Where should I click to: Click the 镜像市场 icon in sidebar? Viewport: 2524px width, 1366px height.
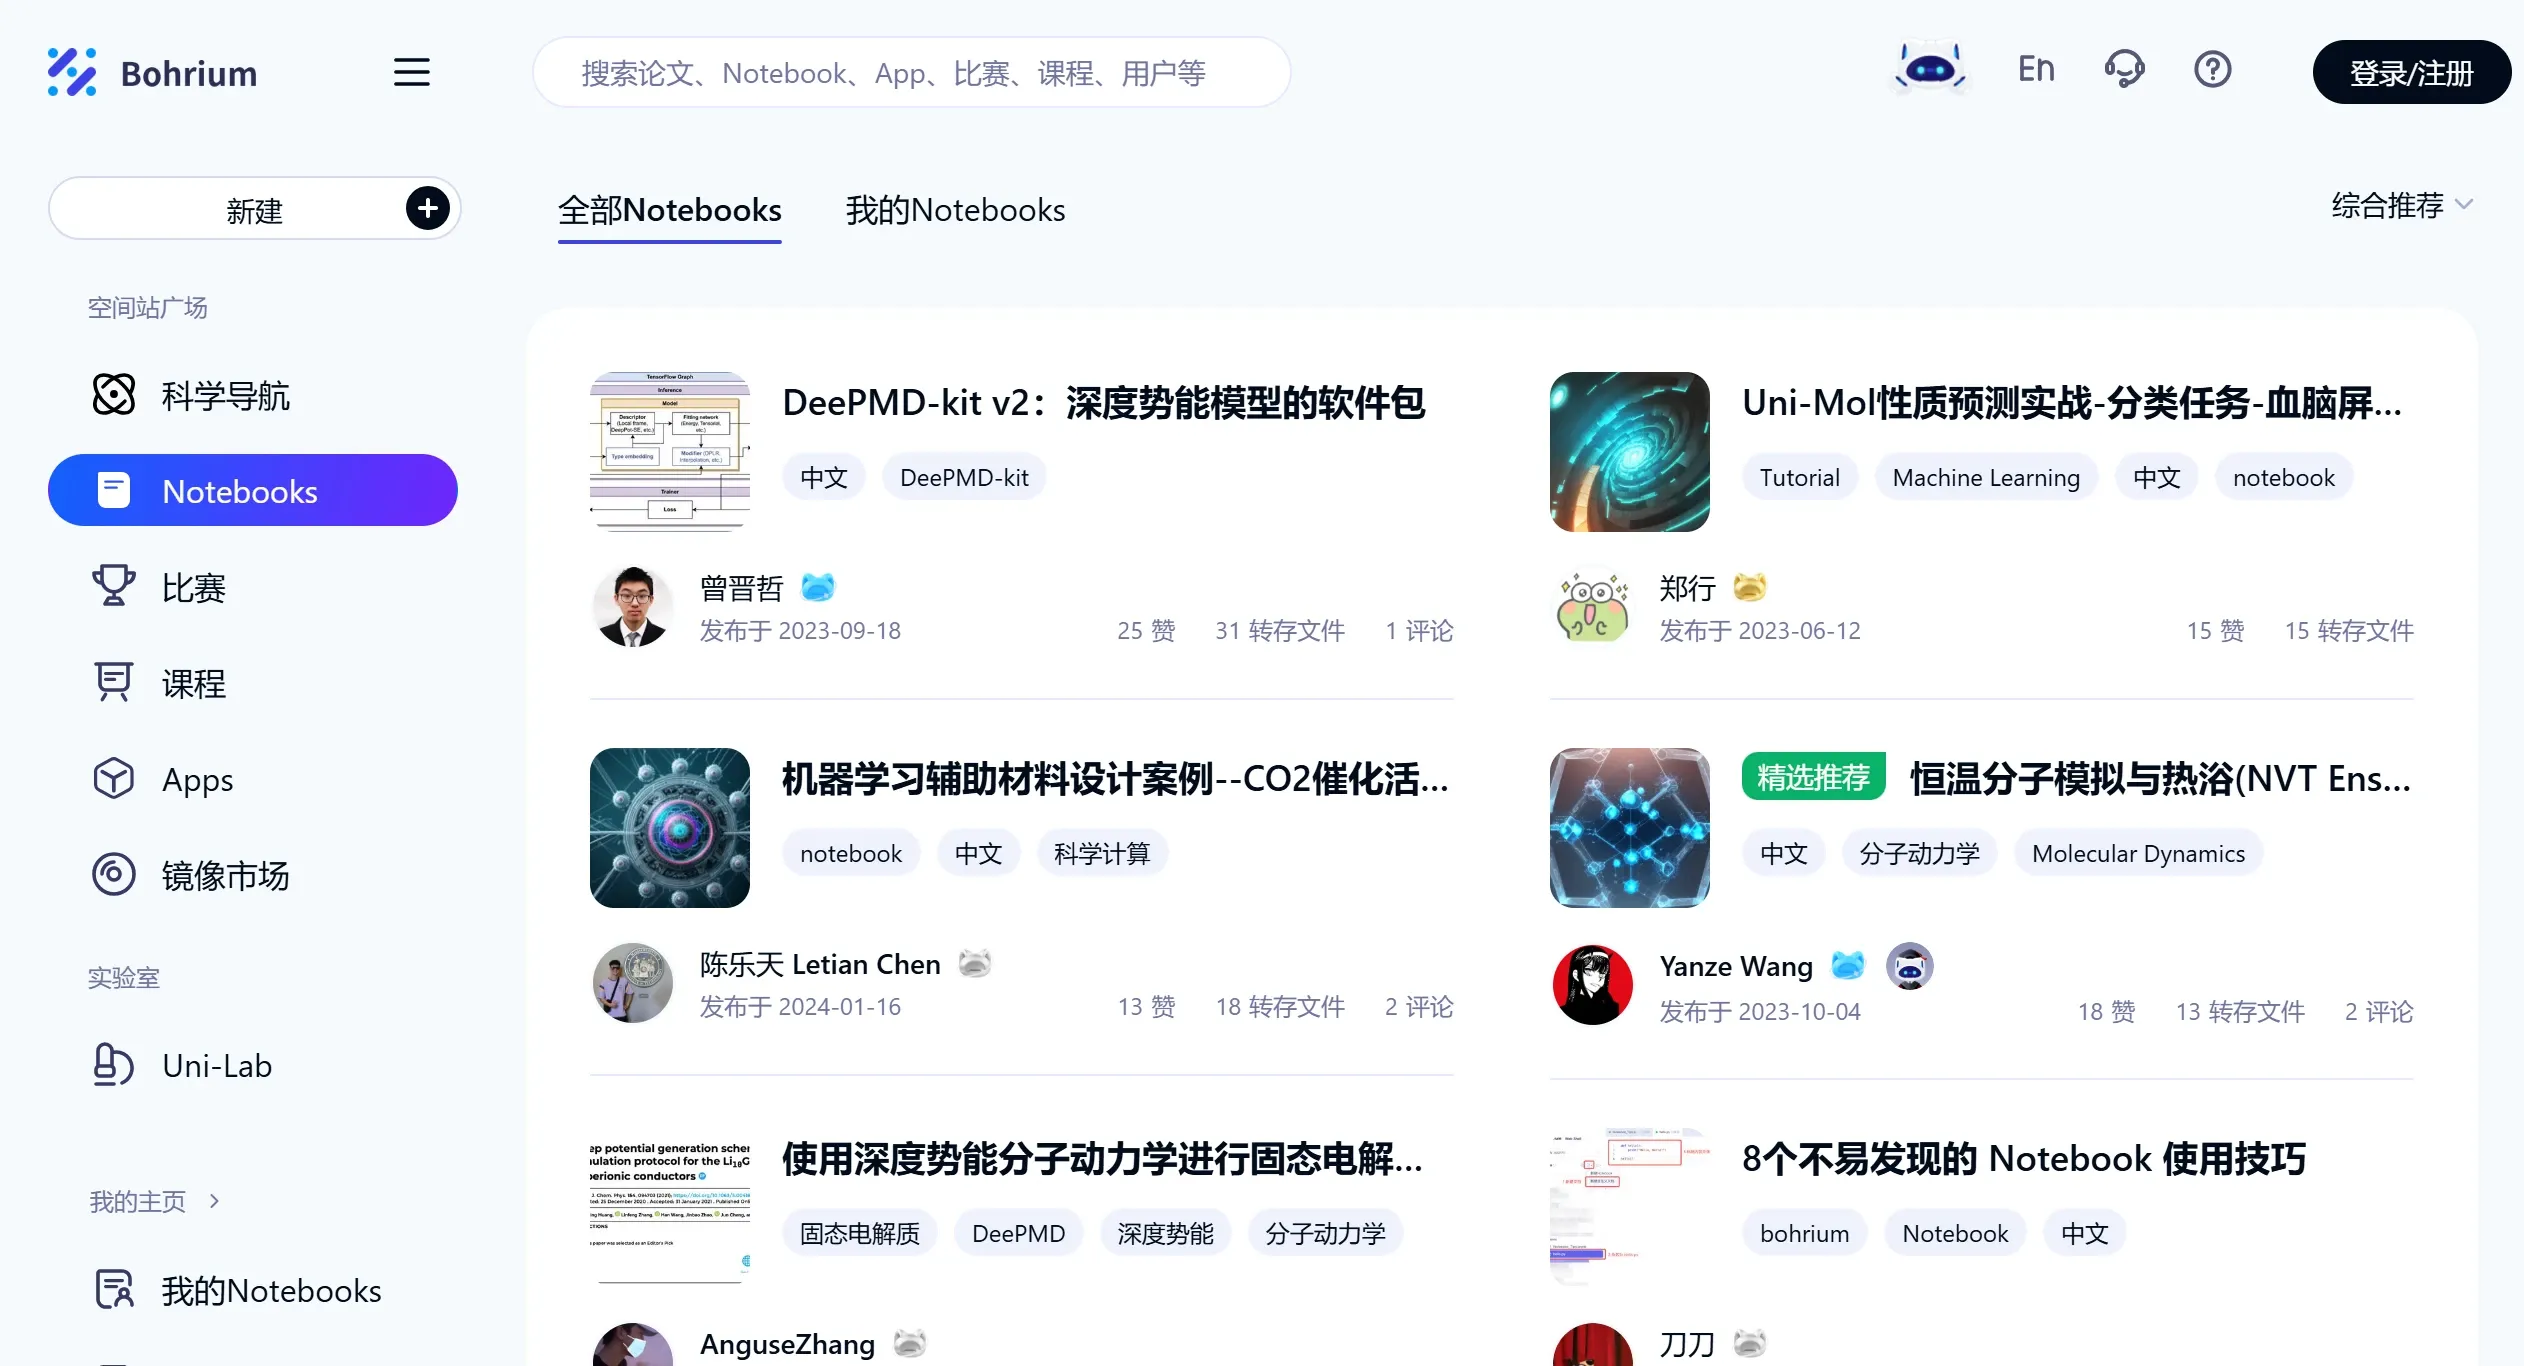coord(113,875)
